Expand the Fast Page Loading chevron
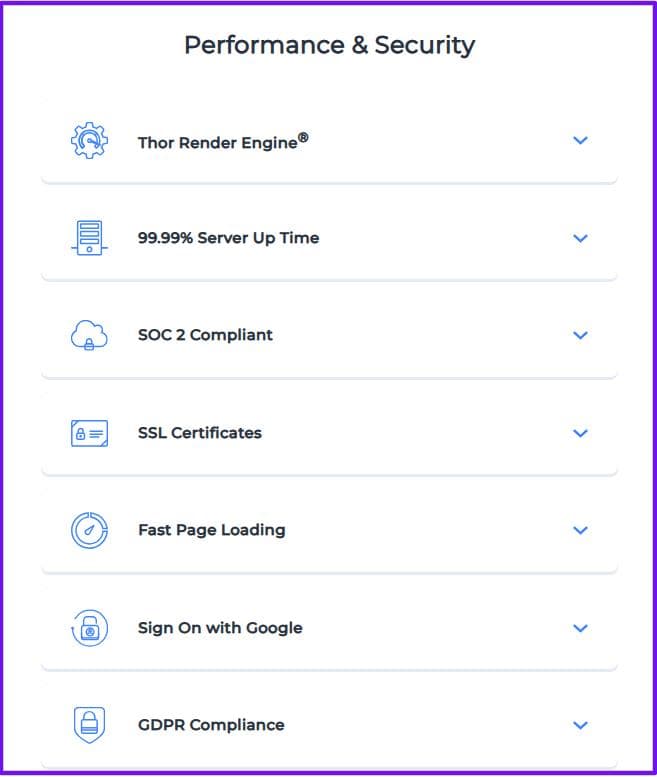This screenshot has height=777, width=657. [580, 530]
